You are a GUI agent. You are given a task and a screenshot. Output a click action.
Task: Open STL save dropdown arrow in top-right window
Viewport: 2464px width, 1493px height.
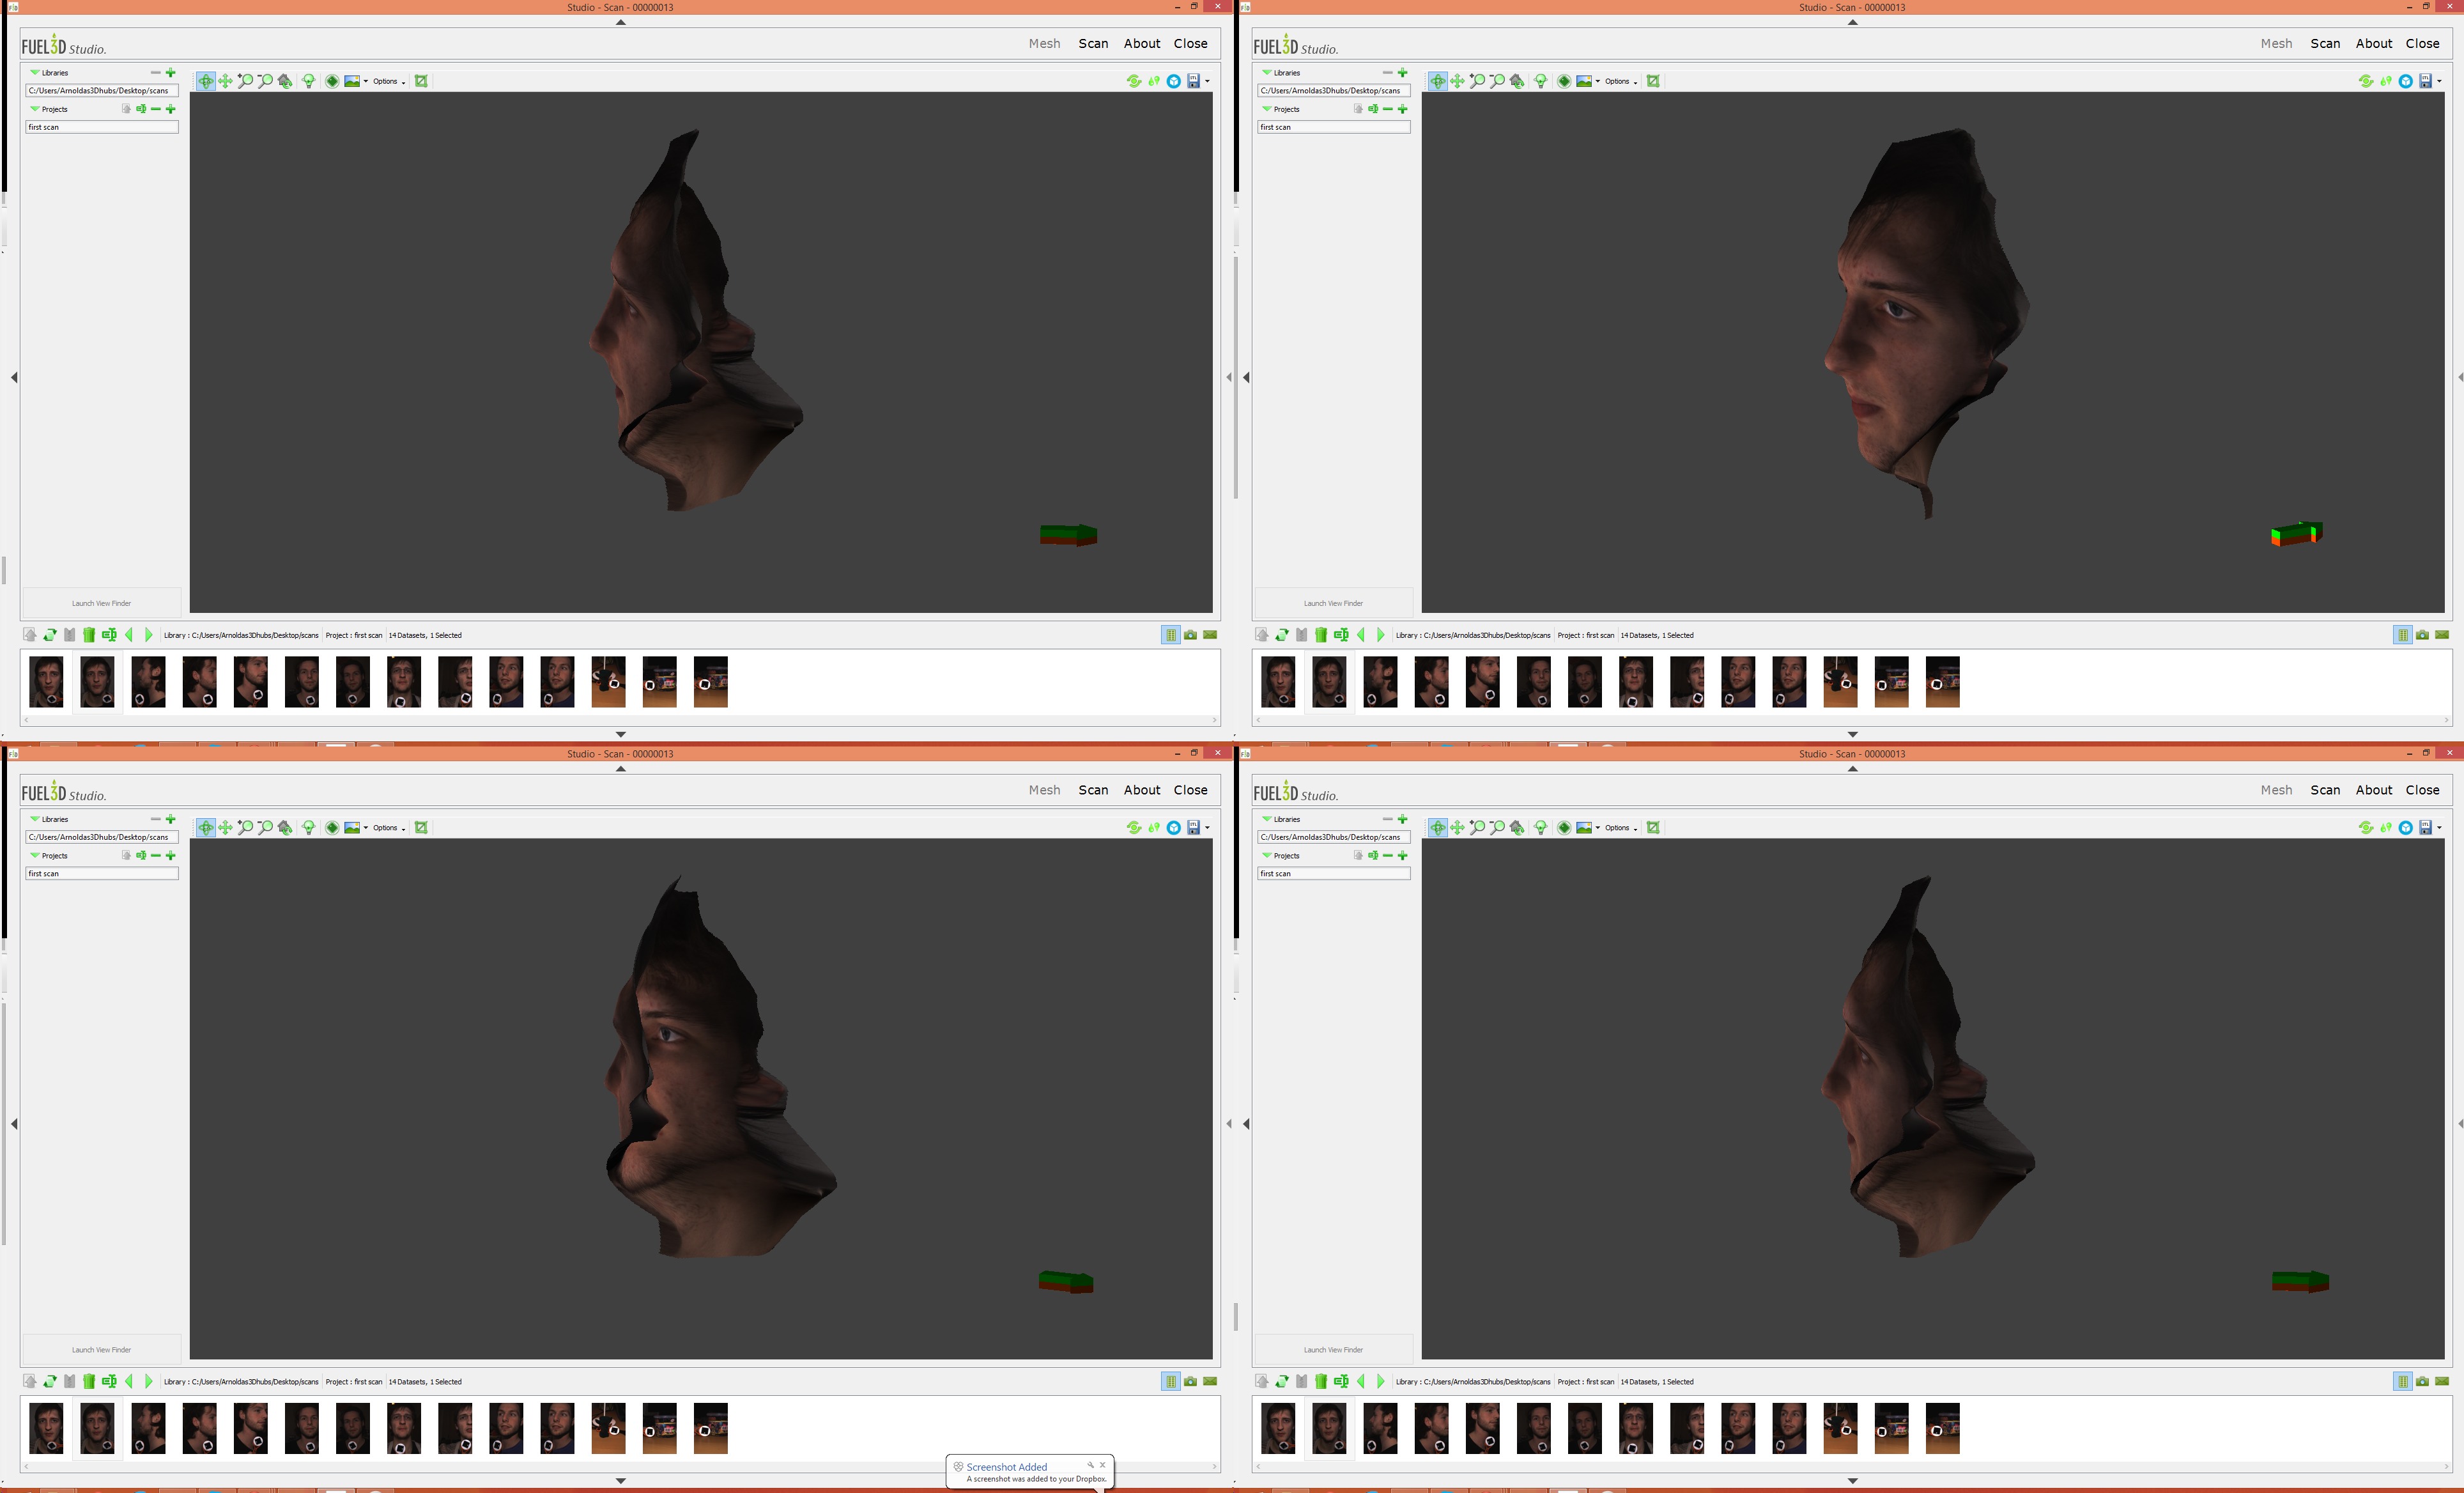click(x=2439, y=81)
